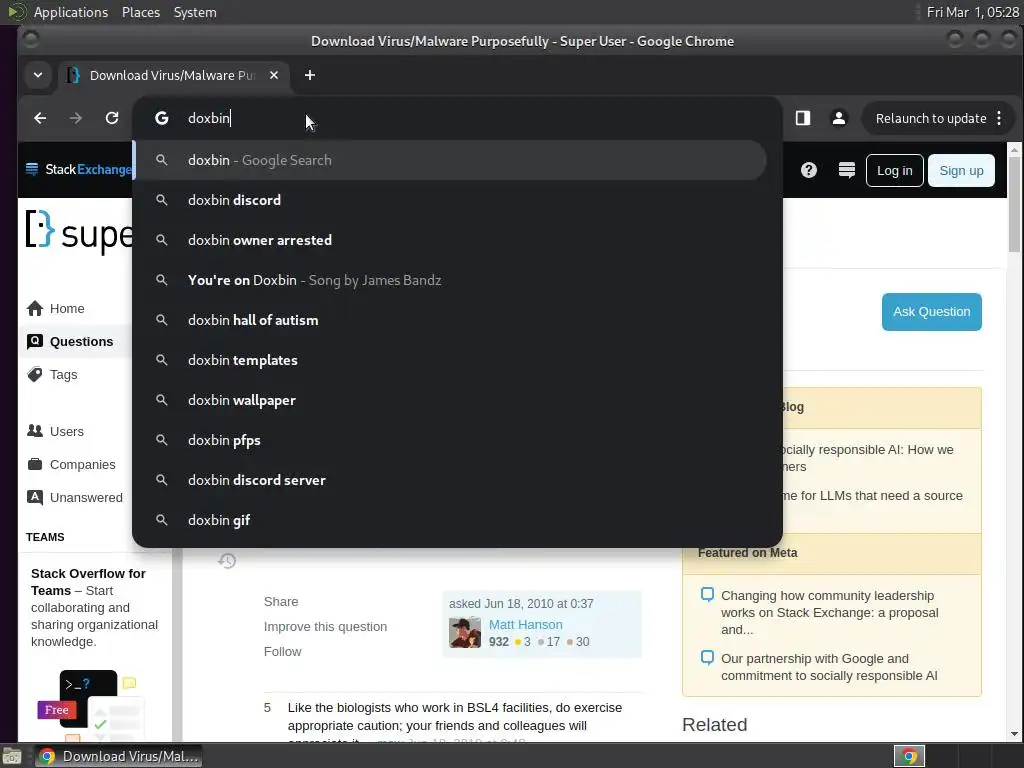Click the page vertical scrollbar thumb

pos(1014,203)
